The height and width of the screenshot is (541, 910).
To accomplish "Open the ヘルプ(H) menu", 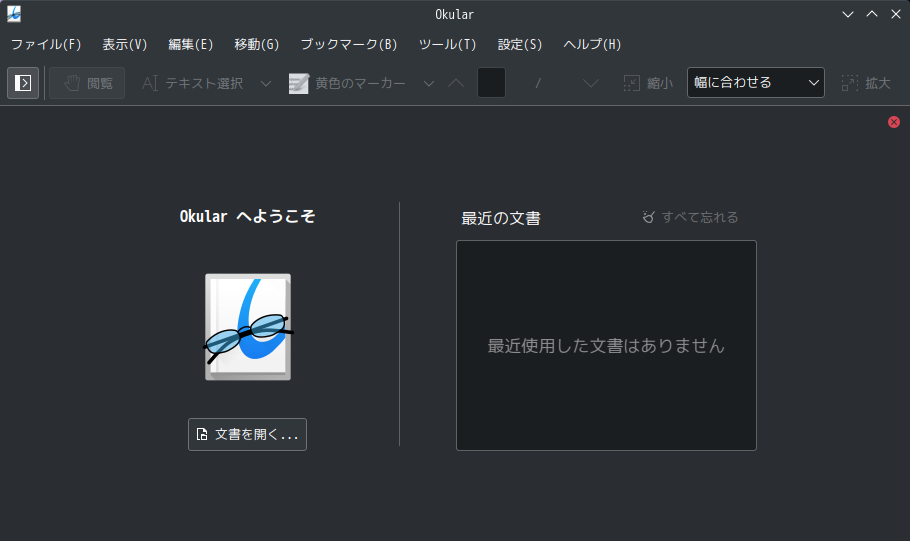I will 592,44.
